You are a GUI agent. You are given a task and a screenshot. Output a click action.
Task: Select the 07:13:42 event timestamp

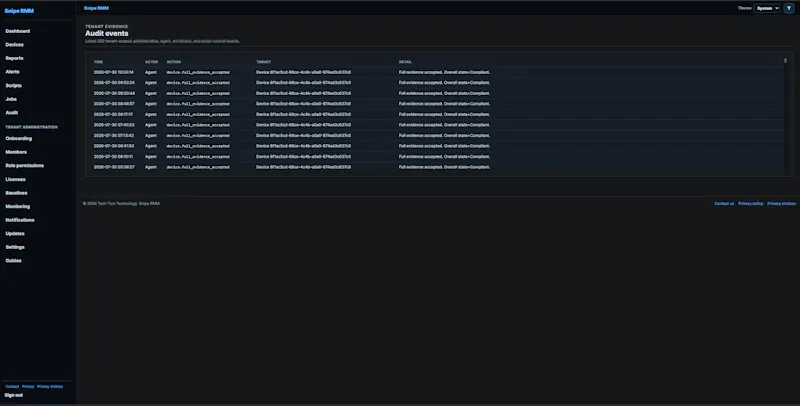coord(114,136)
